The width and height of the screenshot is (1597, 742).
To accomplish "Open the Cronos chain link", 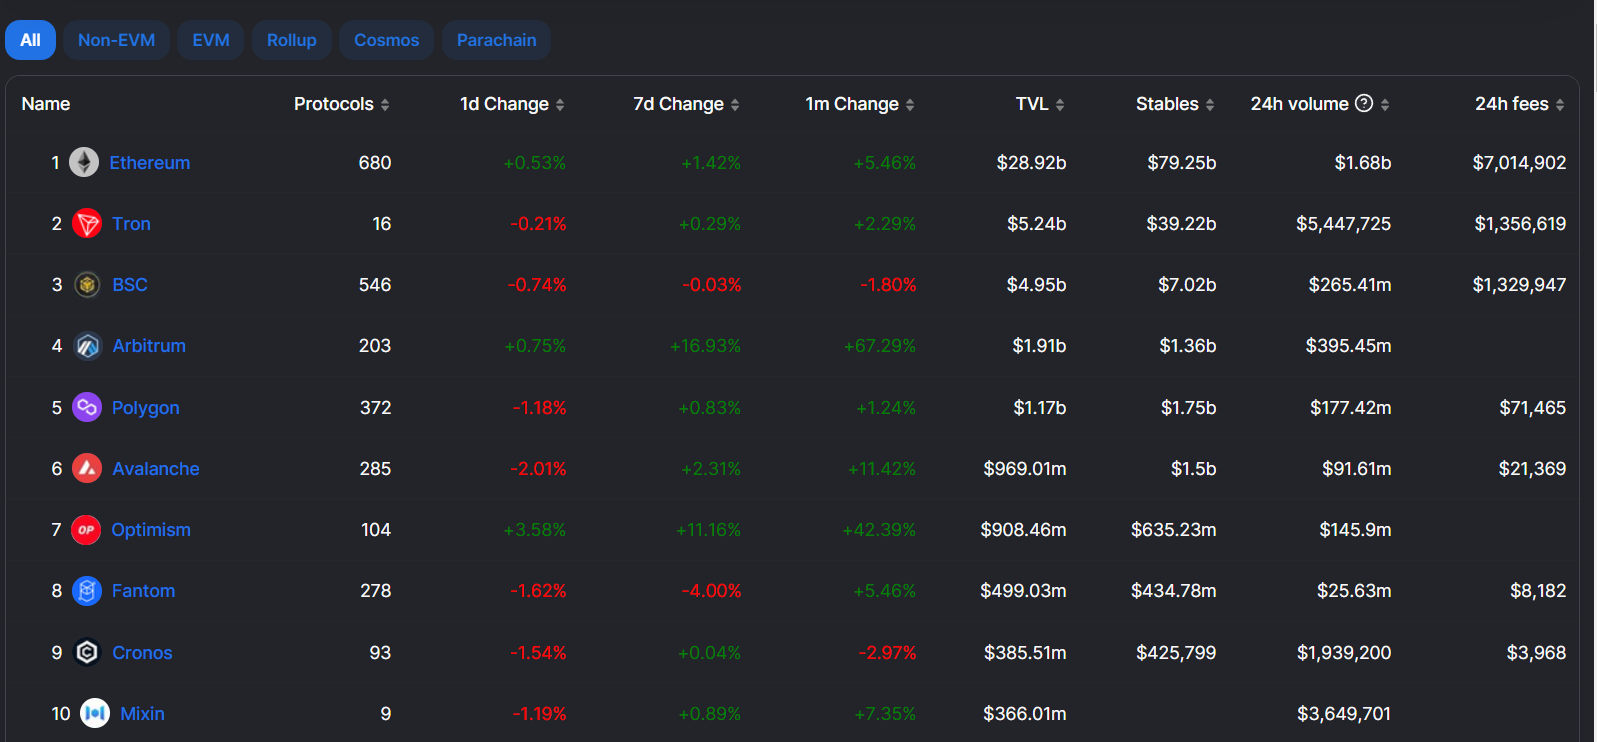I will [142, 653].
